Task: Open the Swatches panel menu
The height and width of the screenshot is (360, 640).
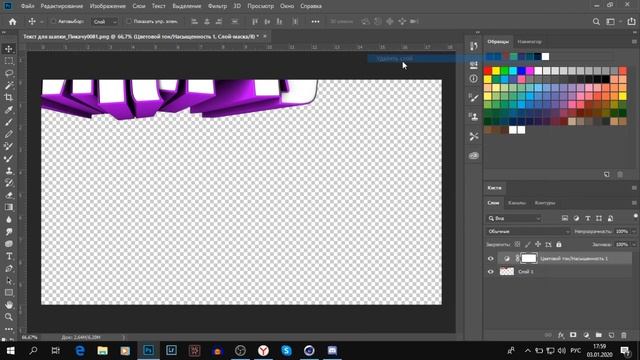Action: coord(634,42)
